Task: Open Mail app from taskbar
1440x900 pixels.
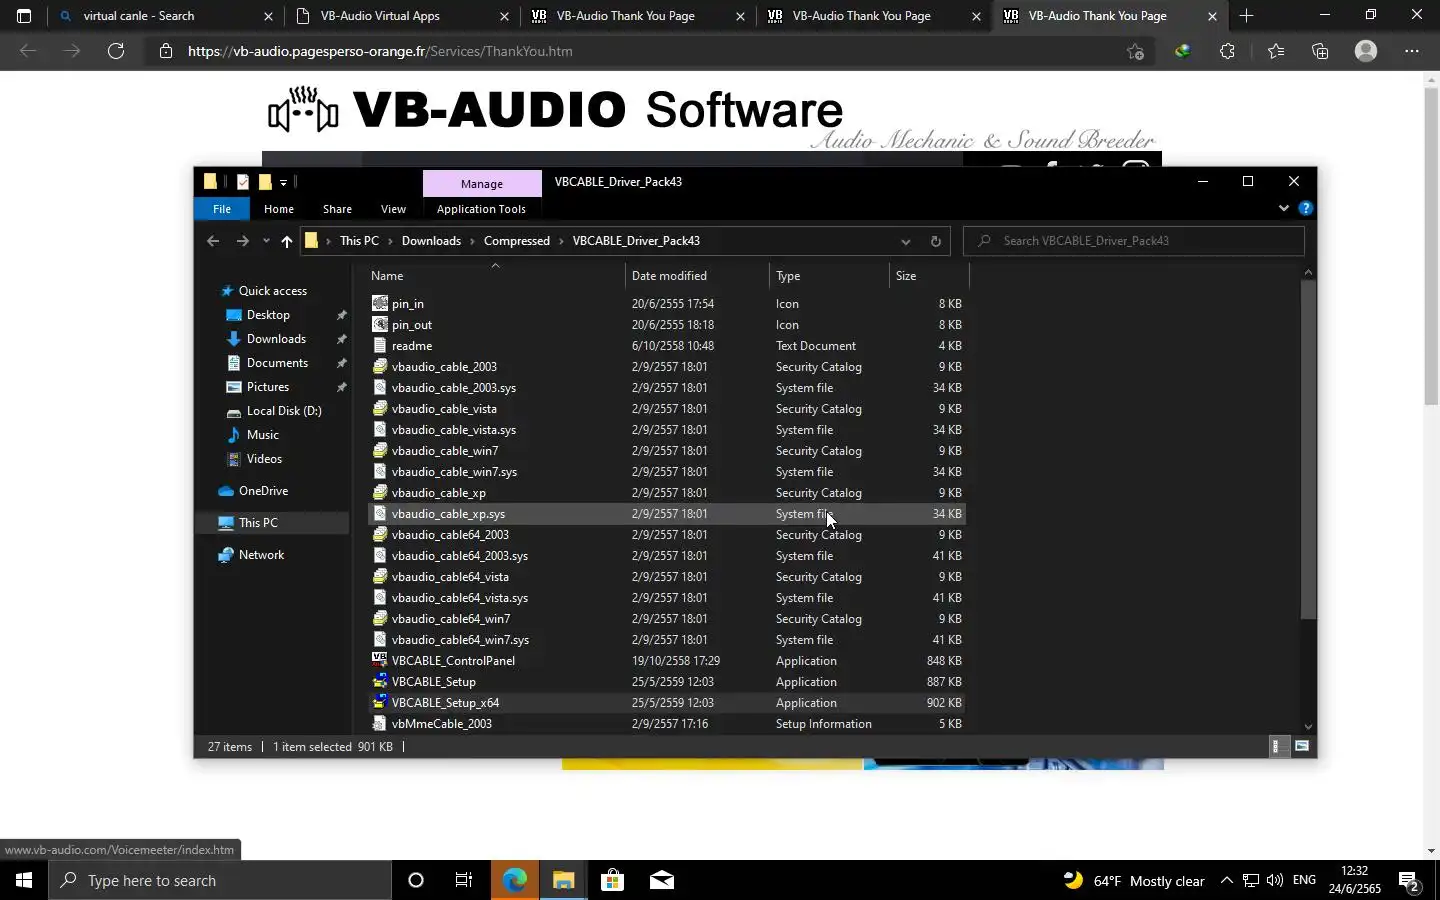Action: coord(661,880)
